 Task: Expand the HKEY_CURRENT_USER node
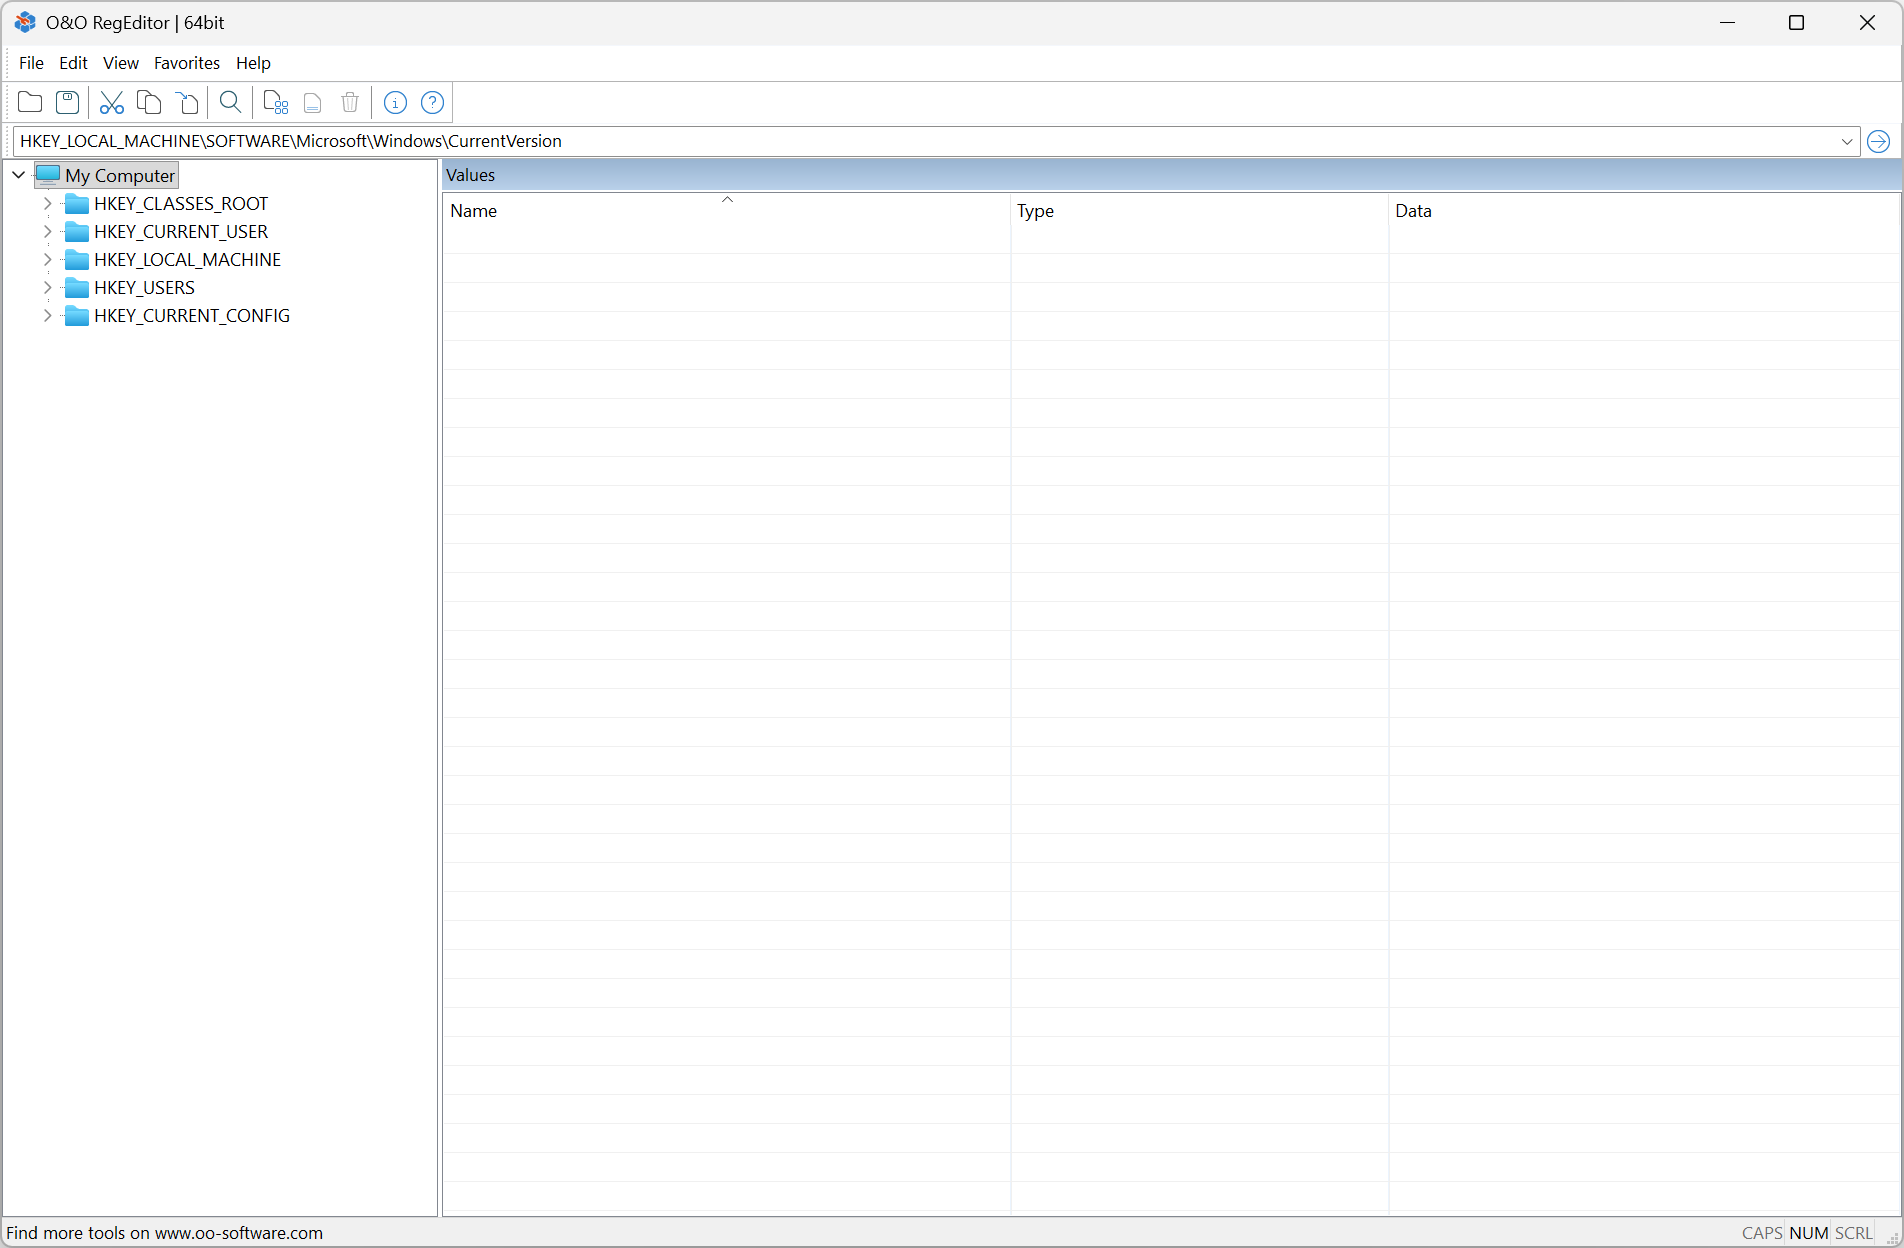(x=47, y=231)
